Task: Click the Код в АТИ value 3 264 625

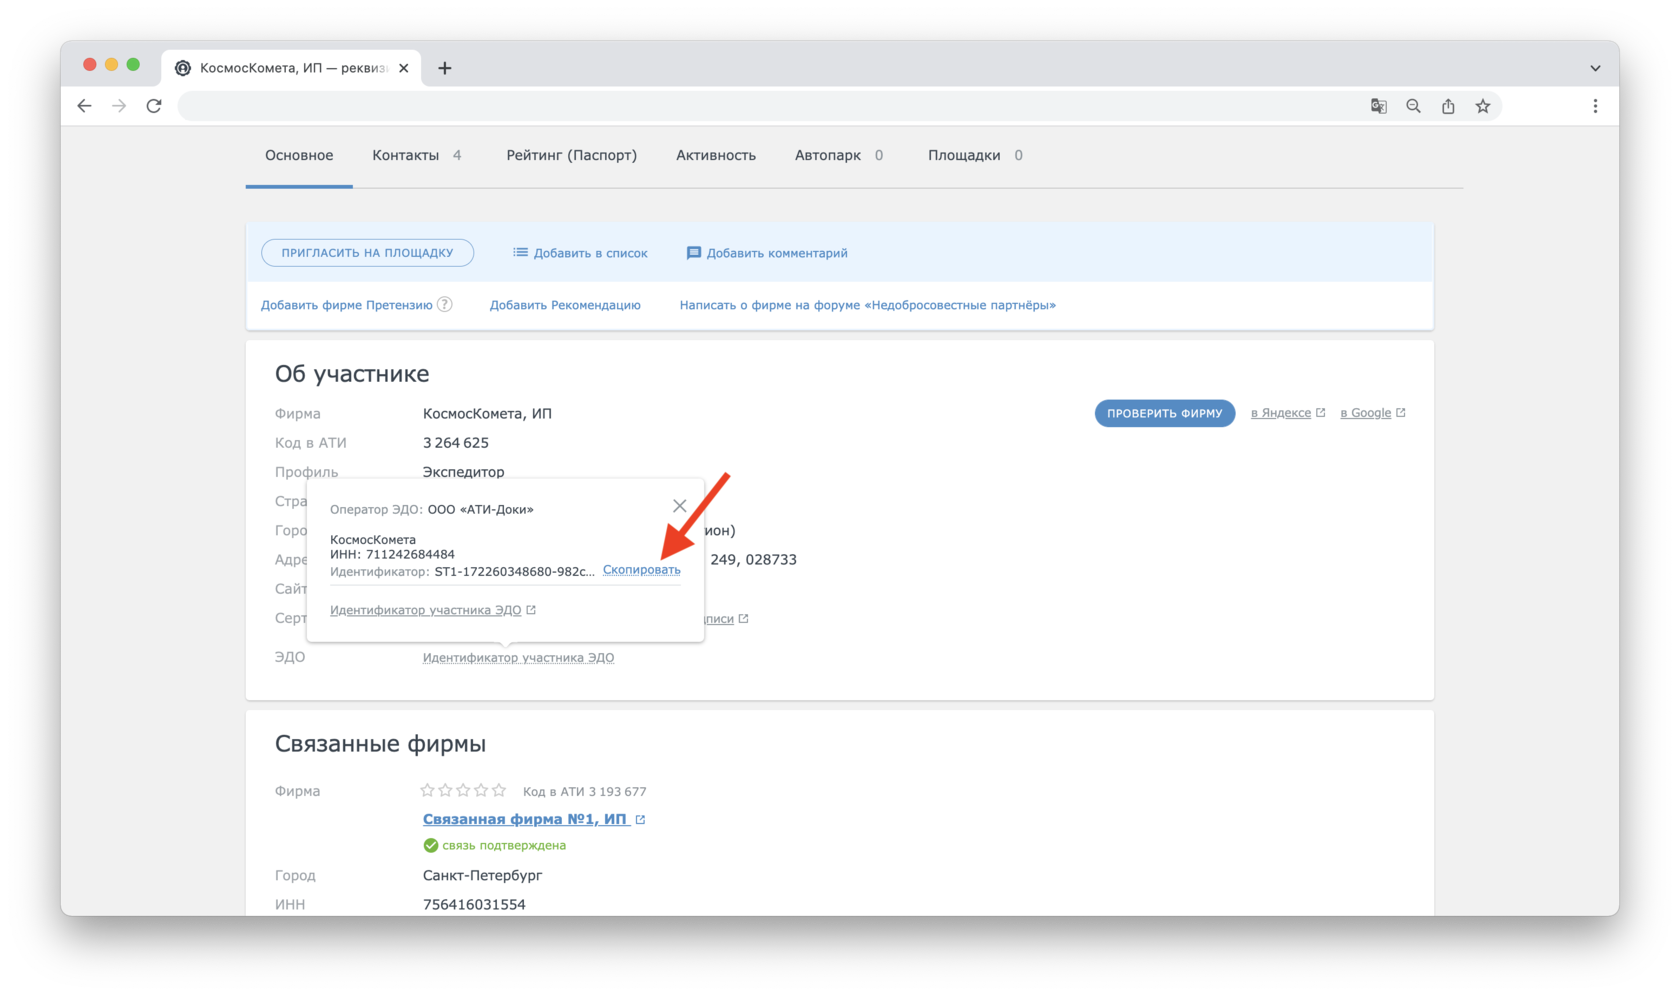Action: 455,442
